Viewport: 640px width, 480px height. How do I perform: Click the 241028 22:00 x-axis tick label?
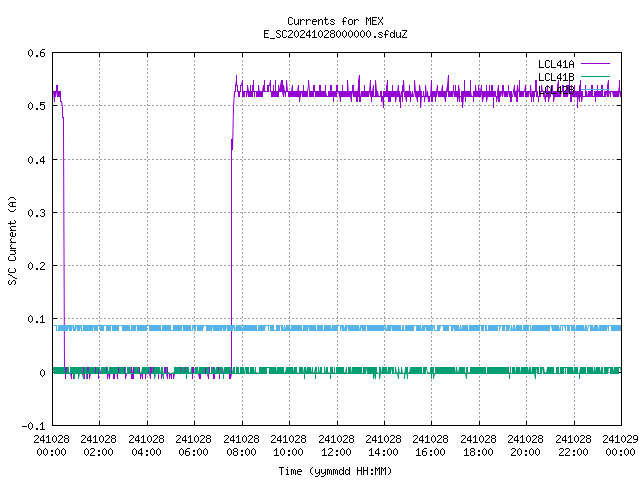pos(573,445)
